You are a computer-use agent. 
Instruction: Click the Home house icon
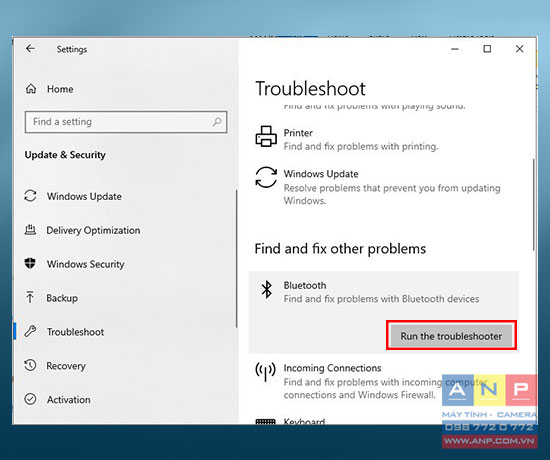(x=31, y=89)
